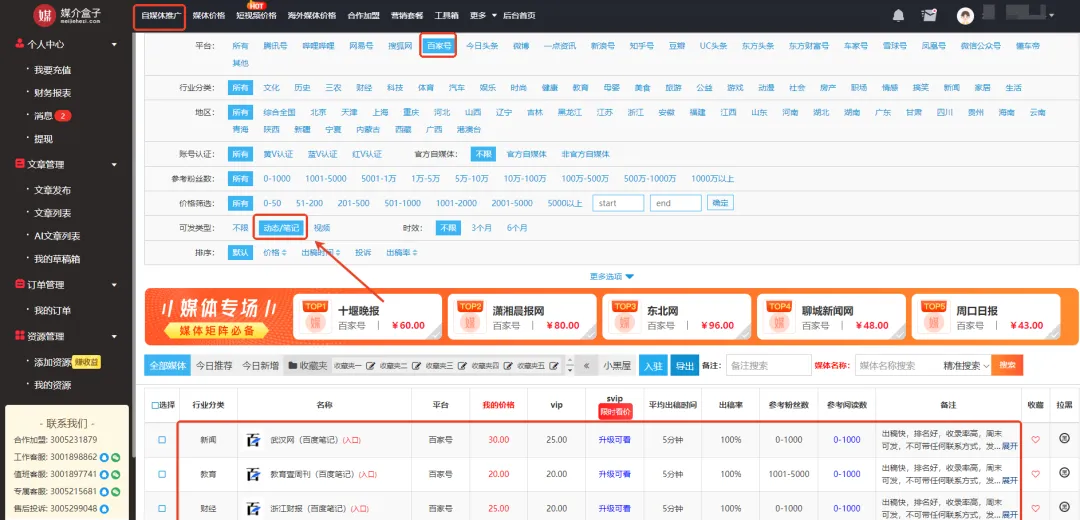The width and height of the screenshot is (1080, 520).
Task: Click 升级可看 in the 武汉网 row
Action: (x=614, y=439)
